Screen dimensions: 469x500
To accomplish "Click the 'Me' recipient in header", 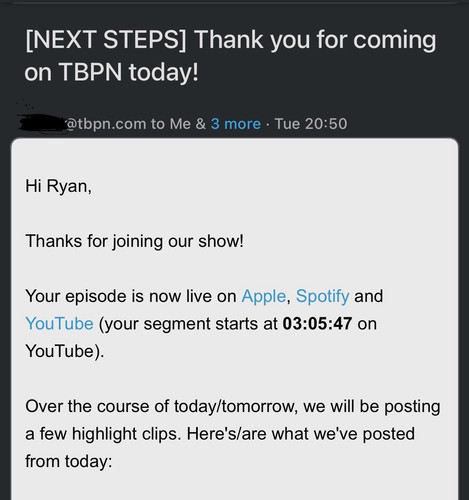I will (180, 124).
